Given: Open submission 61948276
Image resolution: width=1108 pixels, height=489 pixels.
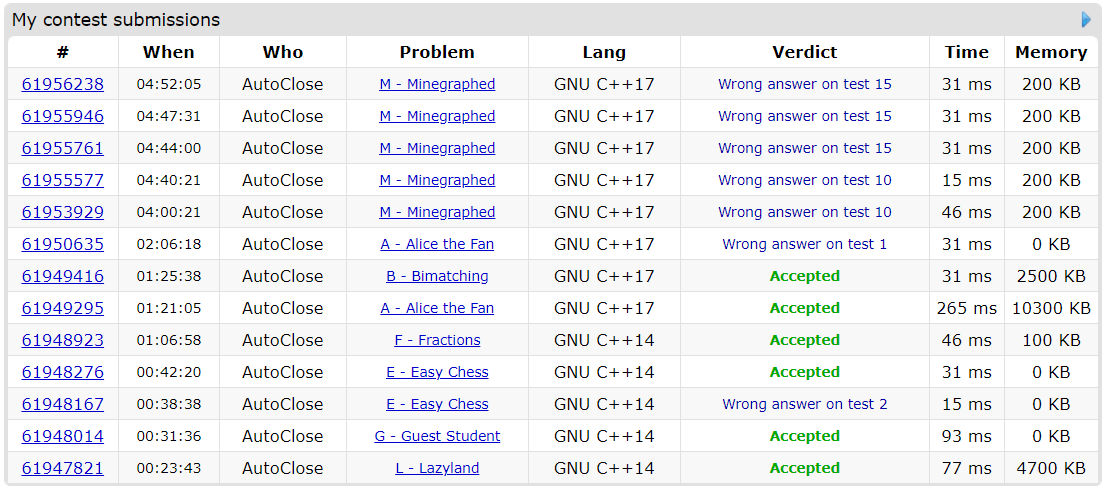Looking at the screenshot, I should click(63, 372).
